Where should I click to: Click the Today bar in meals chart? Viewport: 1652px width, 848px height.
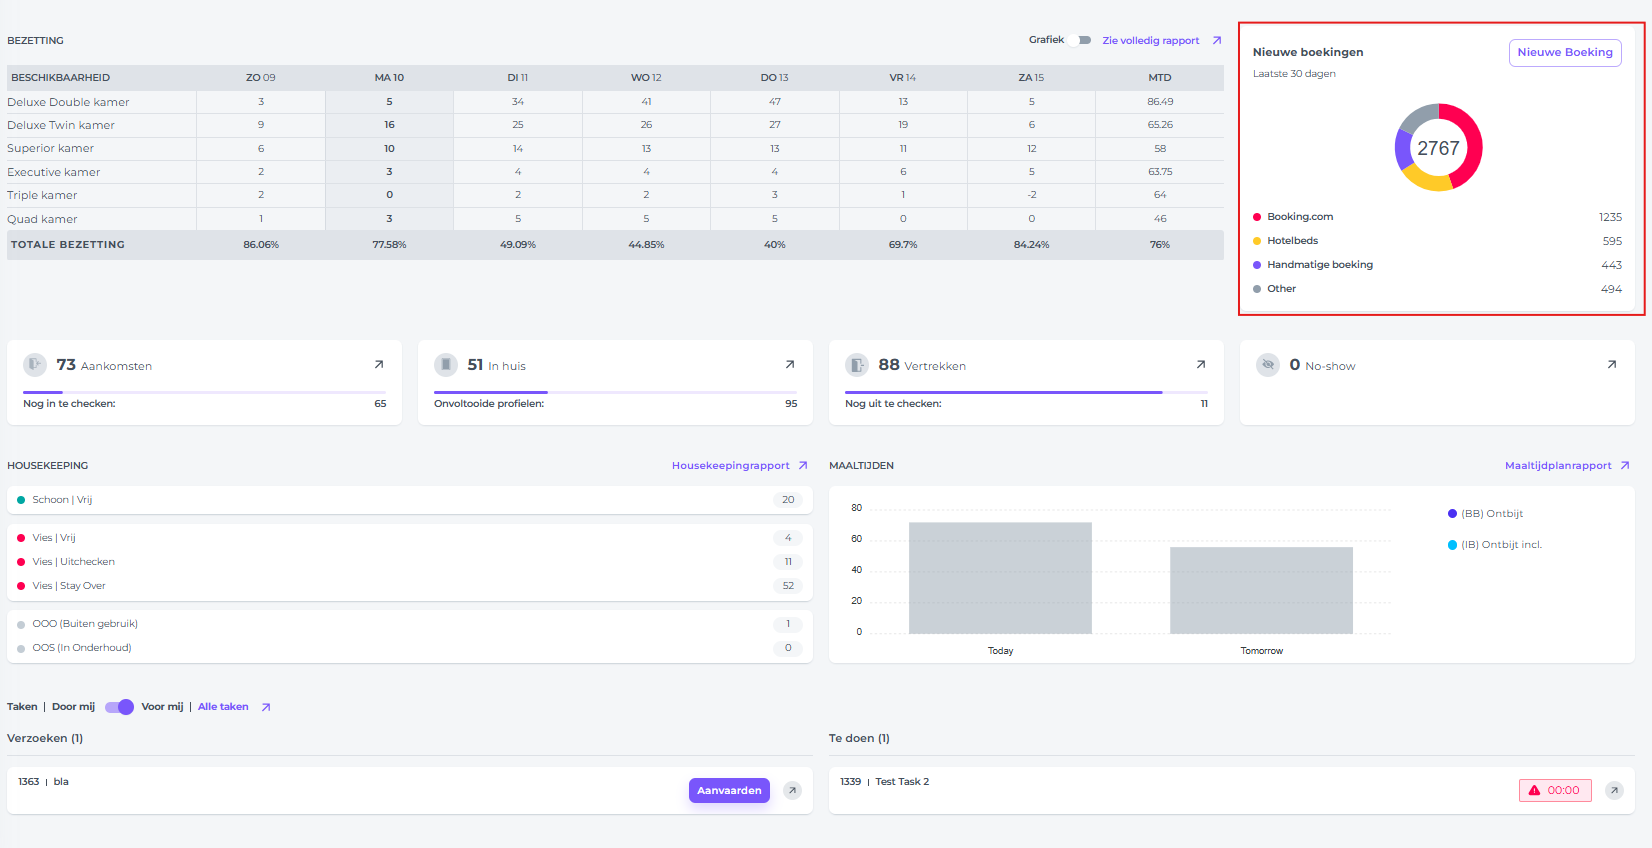[1000, 578]
